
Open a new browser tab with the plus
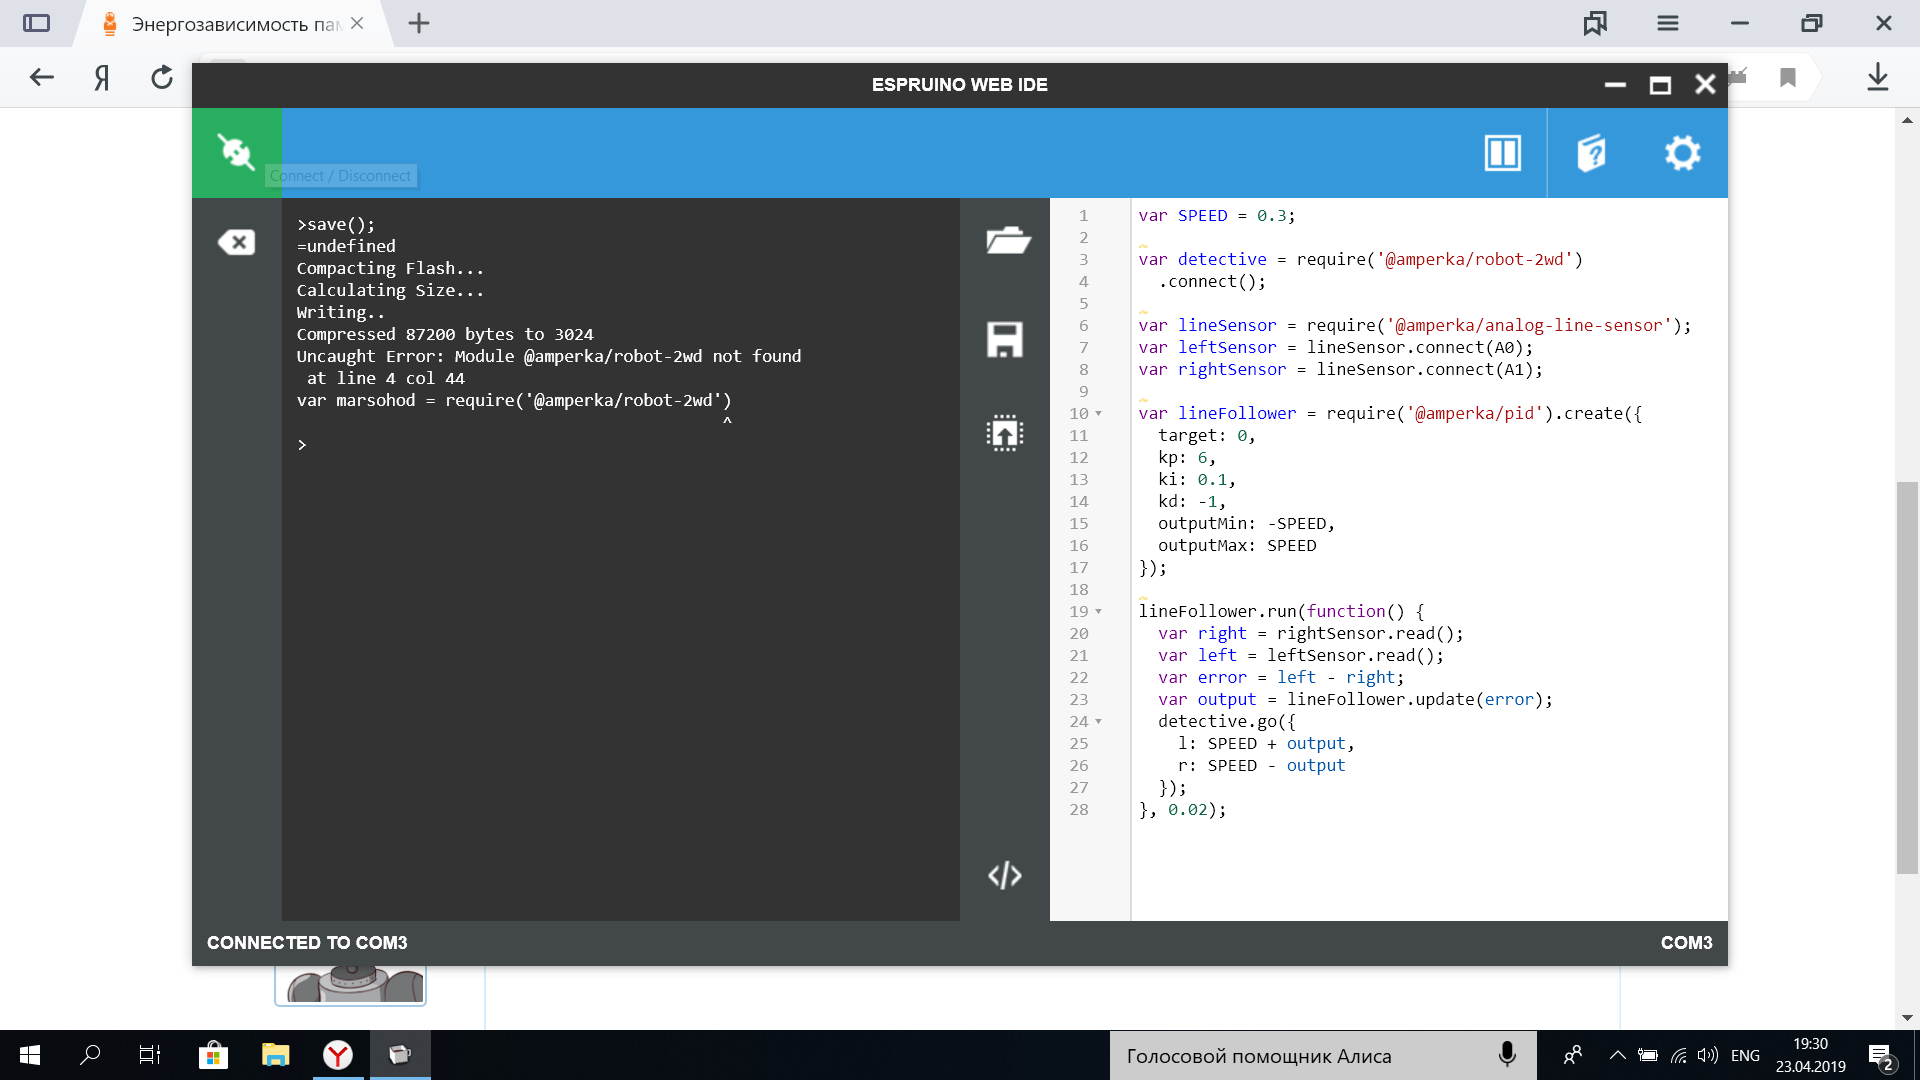(419, 23)
